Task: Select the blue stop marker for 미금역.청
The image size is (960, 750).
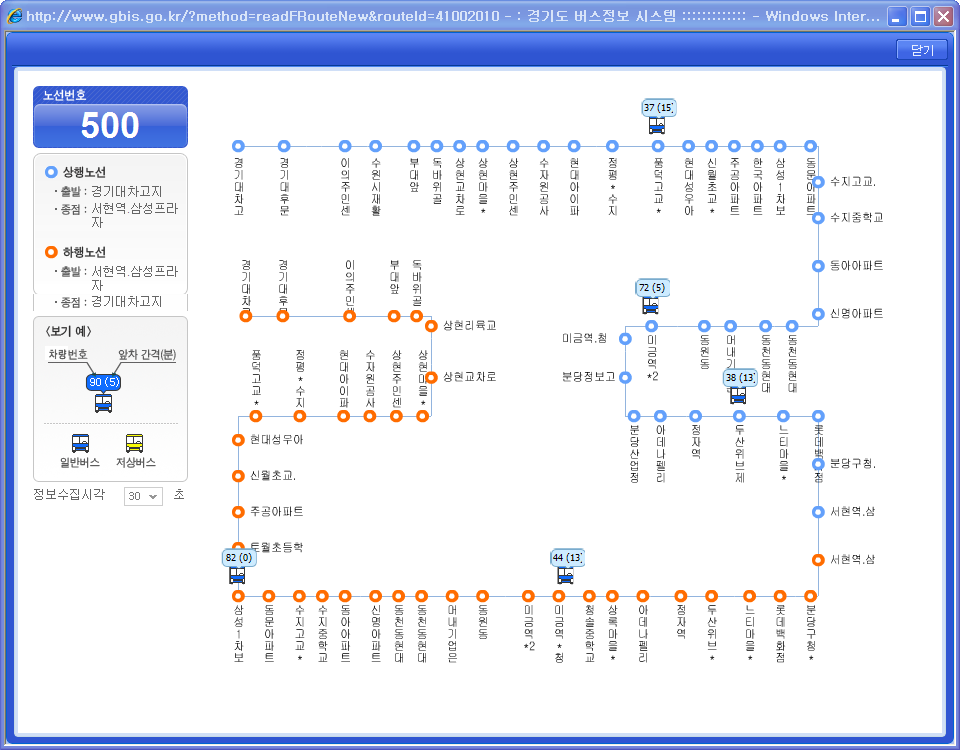Action: click(x=625, y=339)
